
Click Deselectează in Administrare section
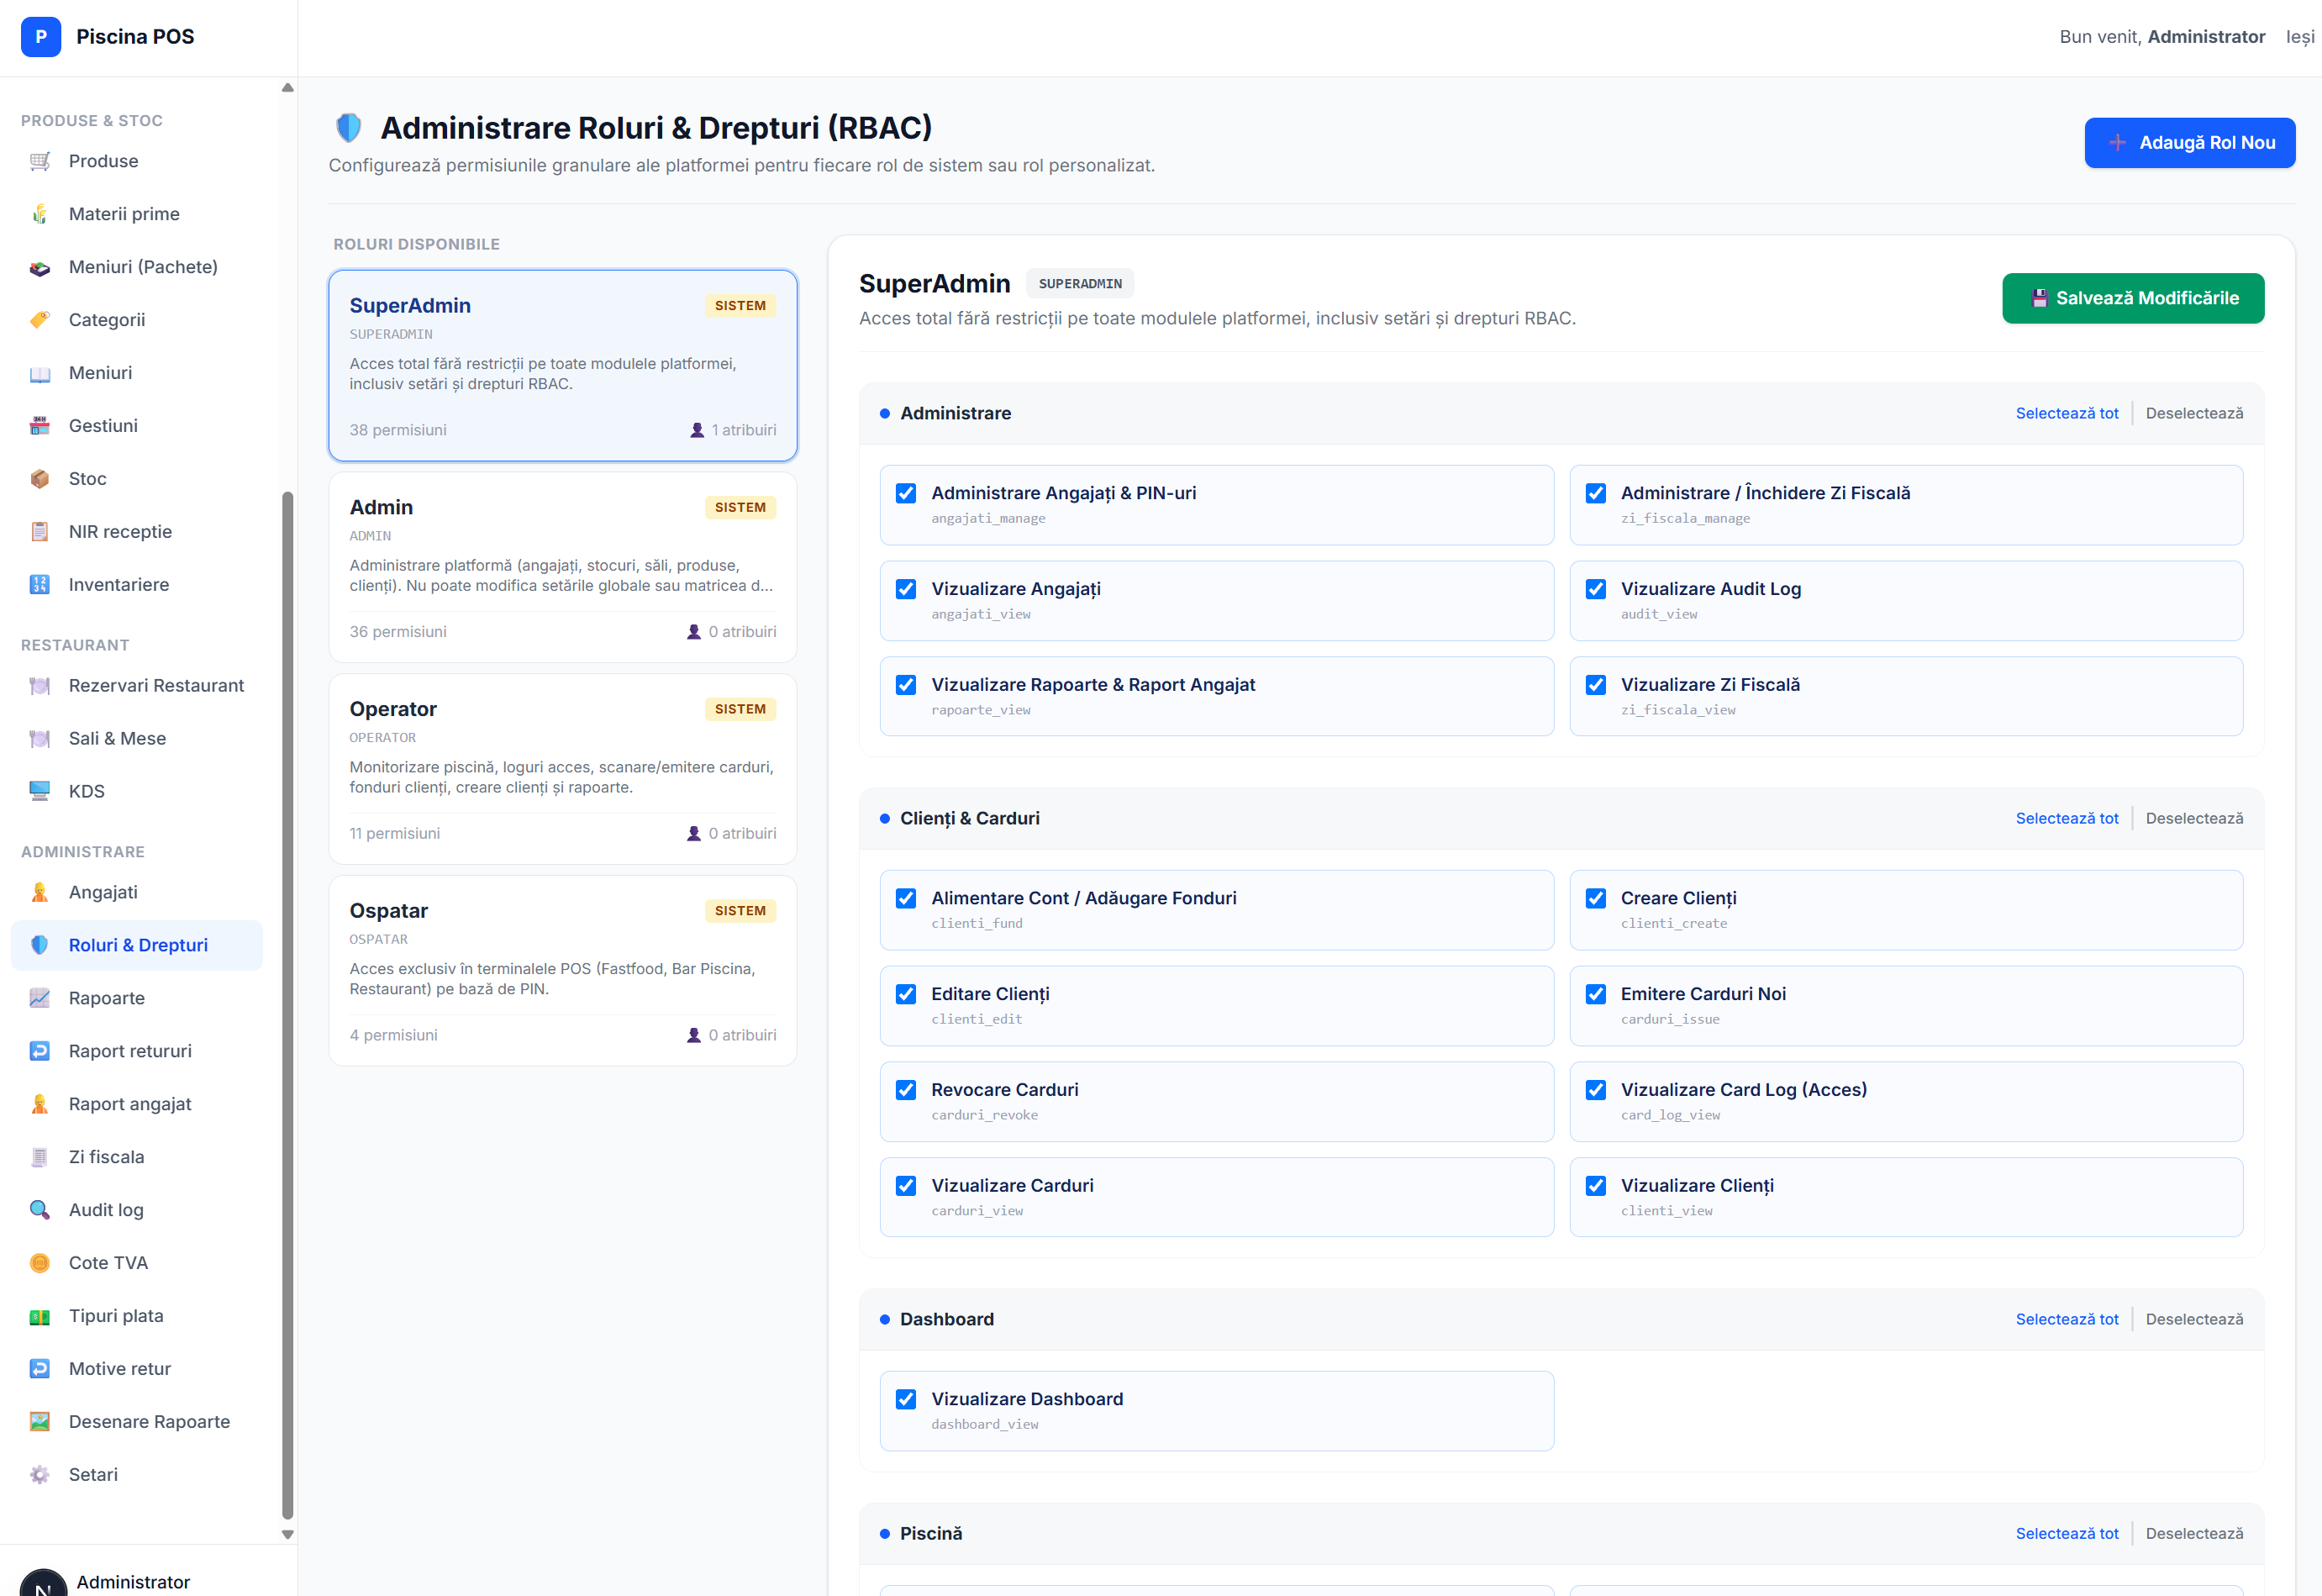point(2194,414)
